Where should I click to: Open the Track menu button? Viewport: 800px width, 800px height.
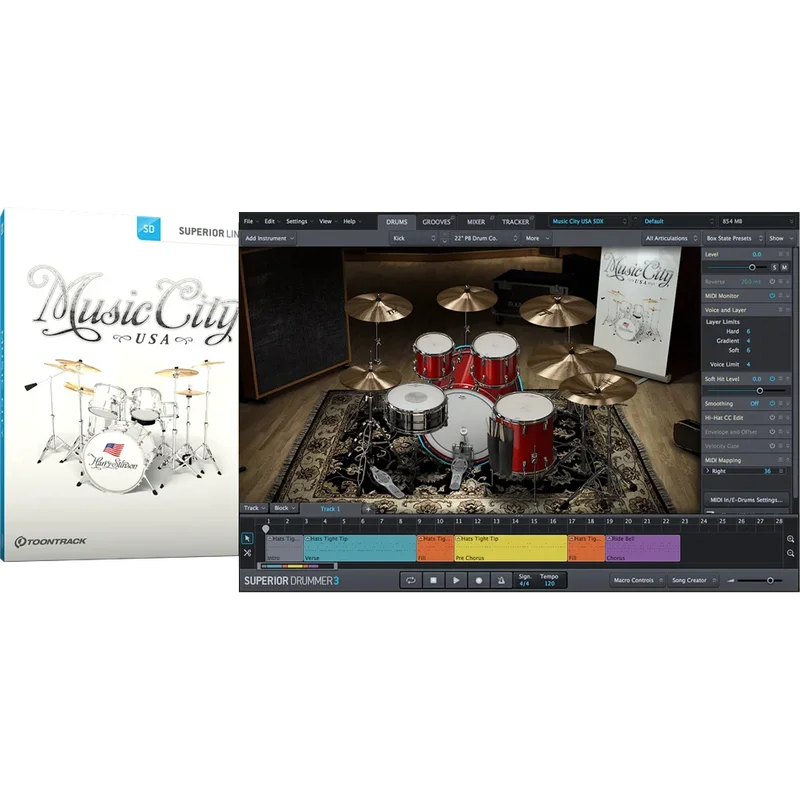point(254,508)
